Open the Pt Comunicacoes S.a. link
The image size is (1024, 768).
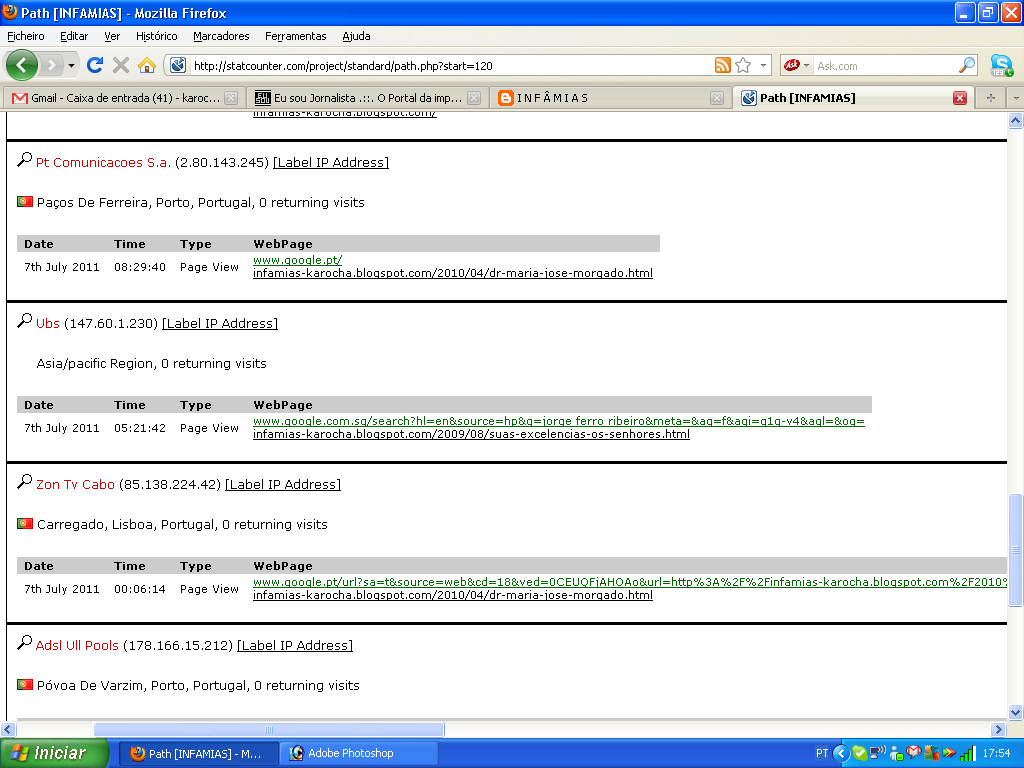pos(103,163)
